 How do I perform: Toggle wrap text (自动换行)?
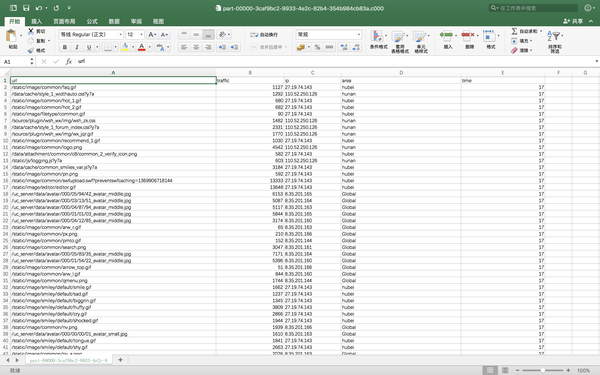(x=264, y=35)
